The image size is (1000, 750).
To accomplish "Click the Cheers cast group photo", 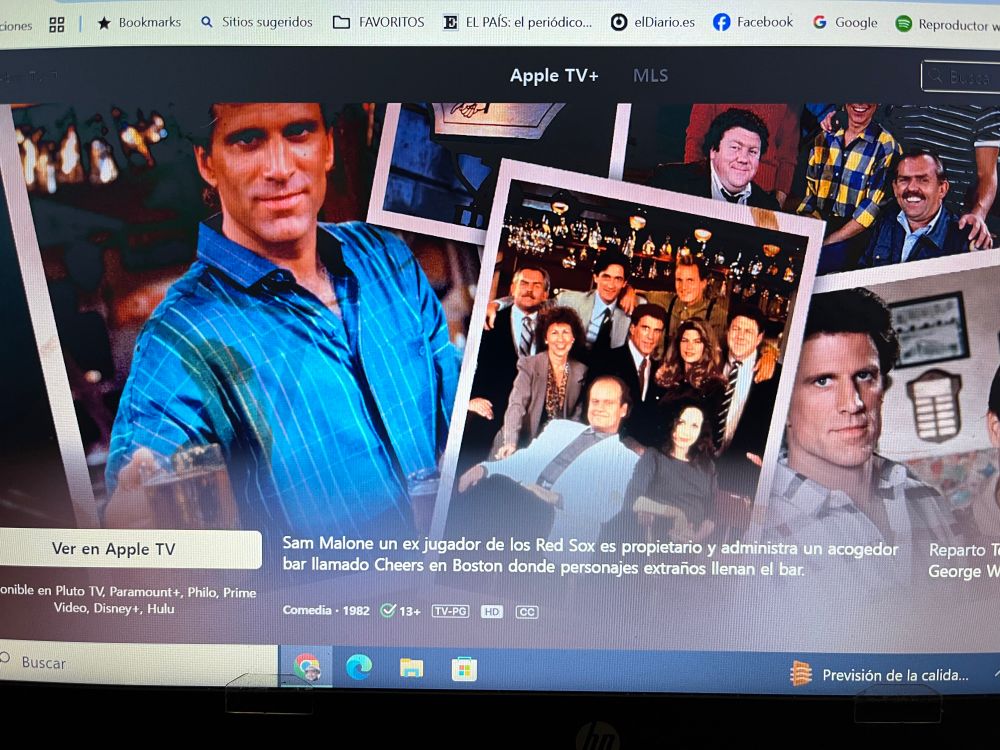I will (x=628, y=357).
